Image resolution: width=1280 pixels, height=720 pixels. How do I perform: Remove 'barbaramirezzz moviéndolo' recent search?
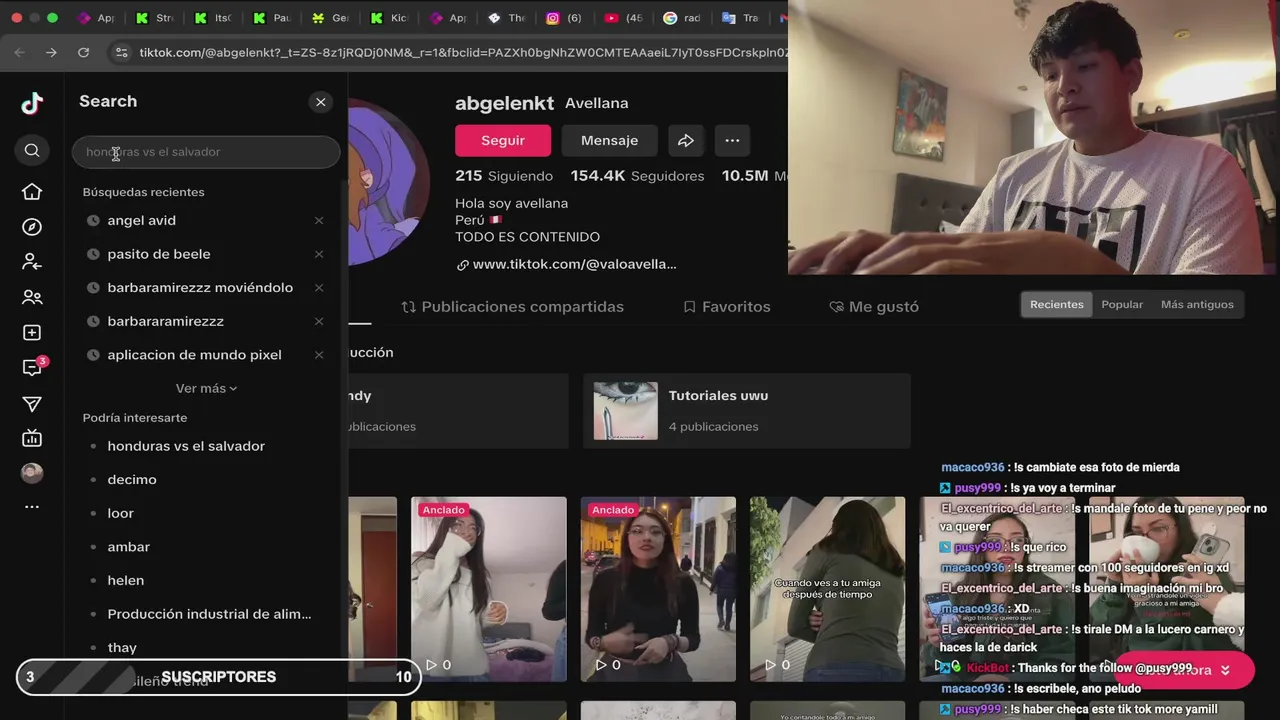coord(319,288)
